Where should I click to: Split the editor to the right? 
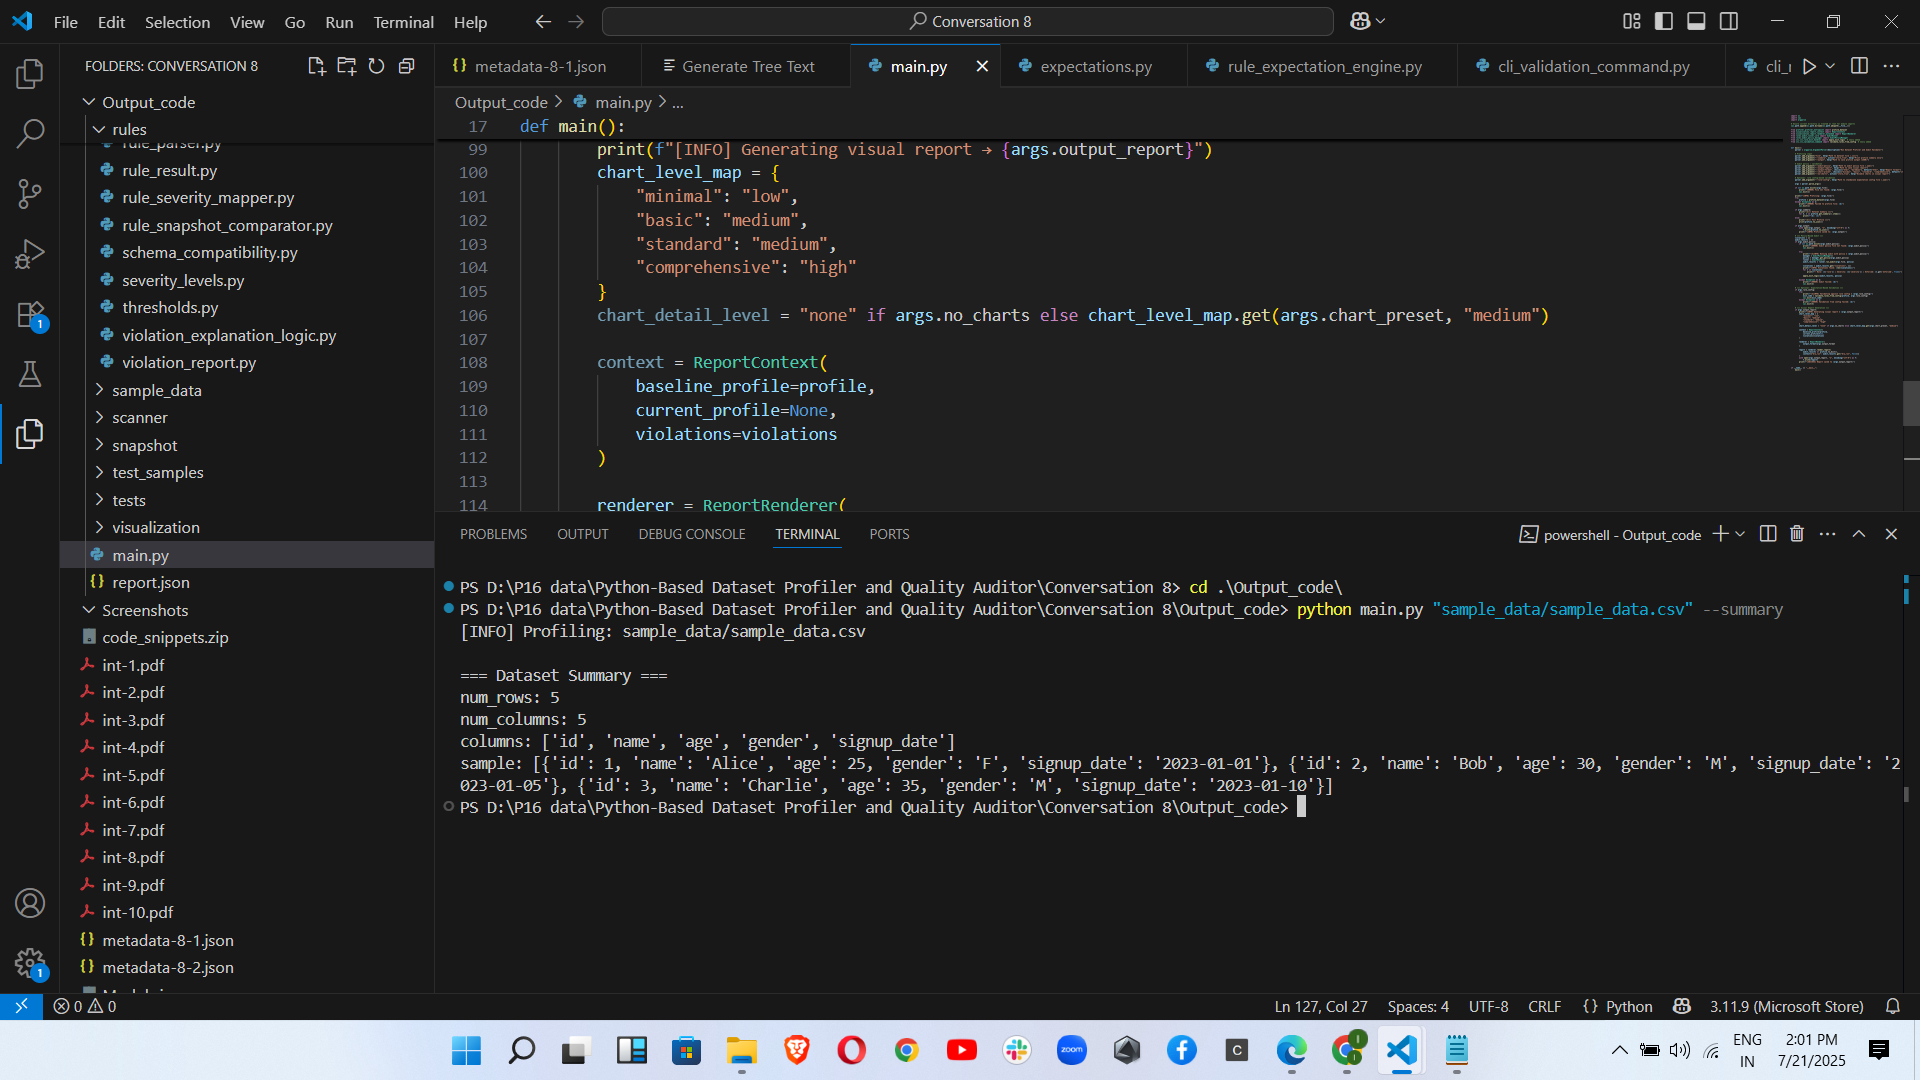click(1859, 66)
